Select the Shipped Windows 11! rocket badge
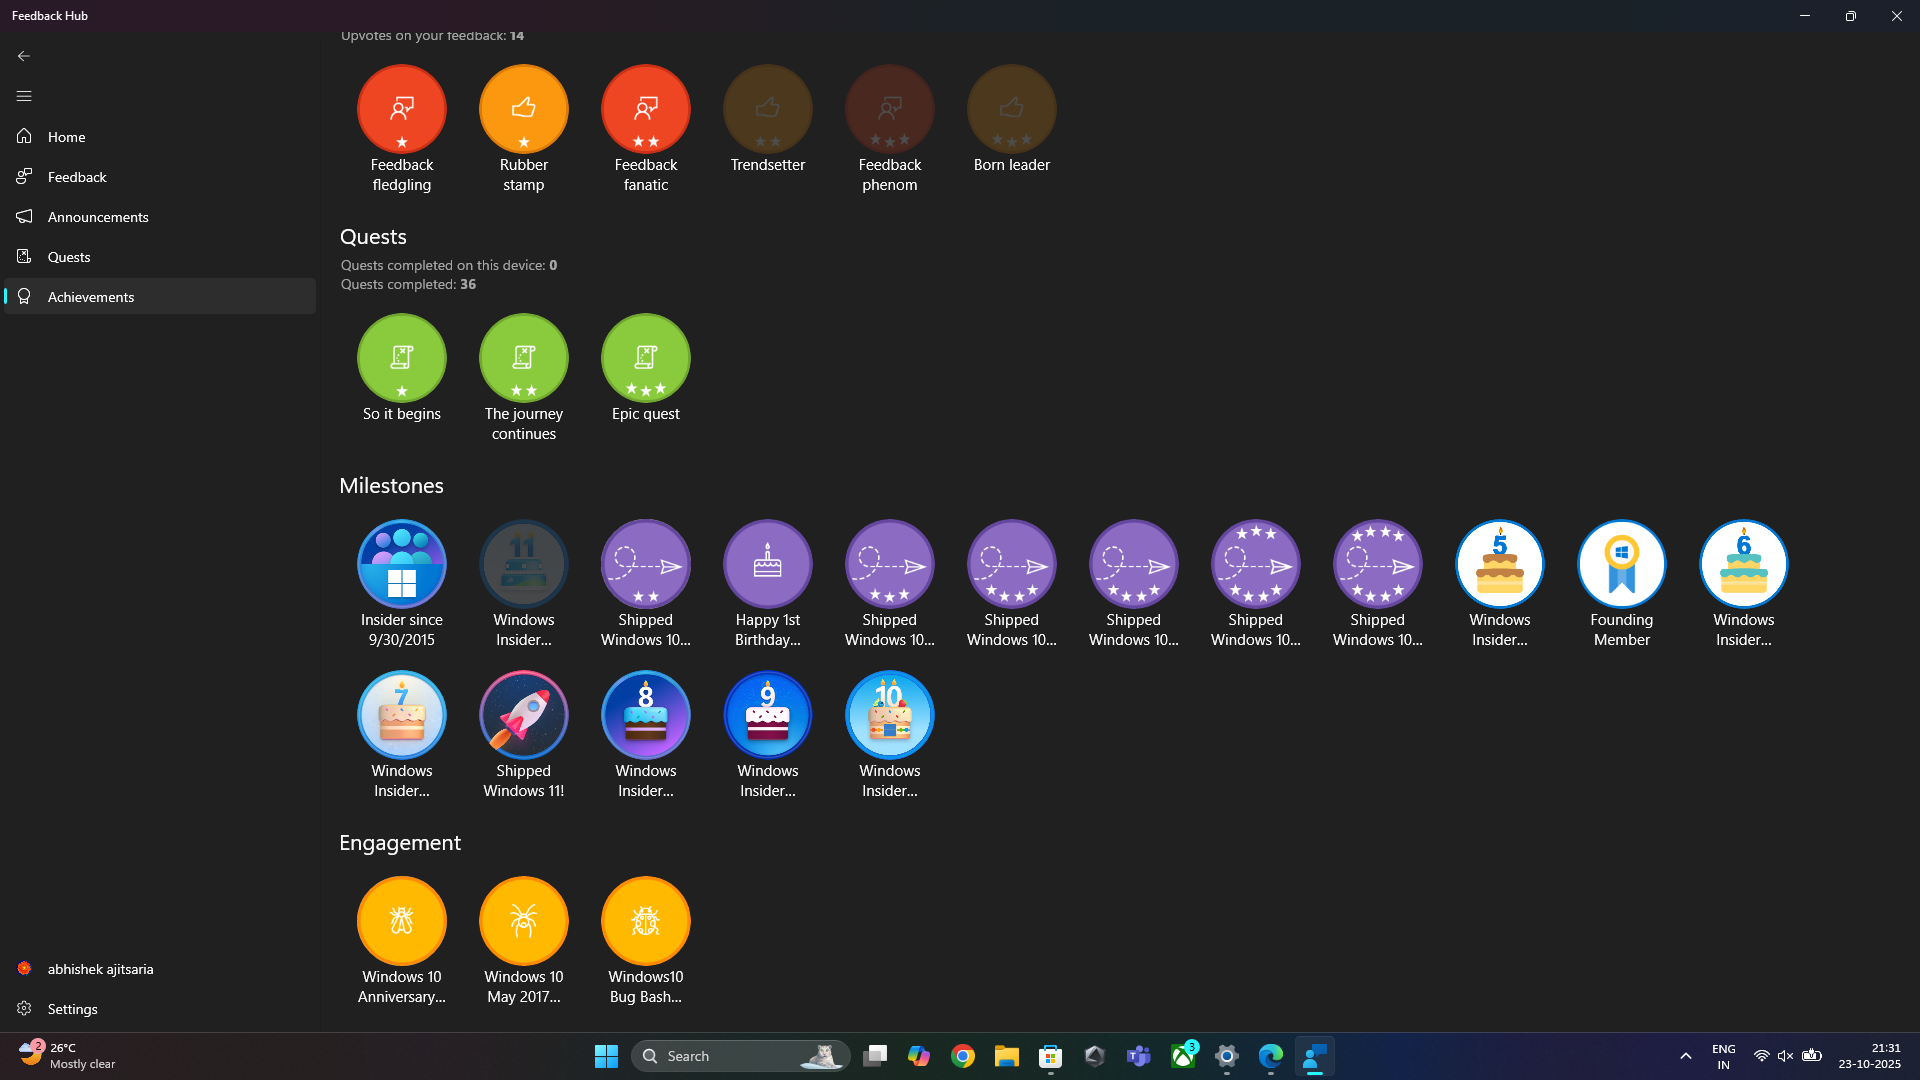The image size is (1920, 1080). click(x=524, y=716)
